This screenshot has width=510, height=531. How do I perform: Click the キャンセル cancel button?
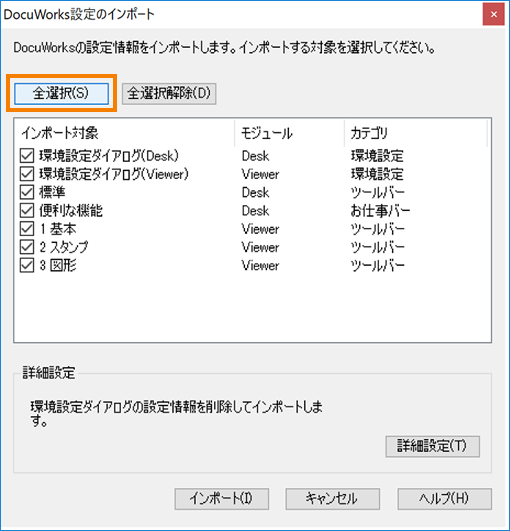332,499
